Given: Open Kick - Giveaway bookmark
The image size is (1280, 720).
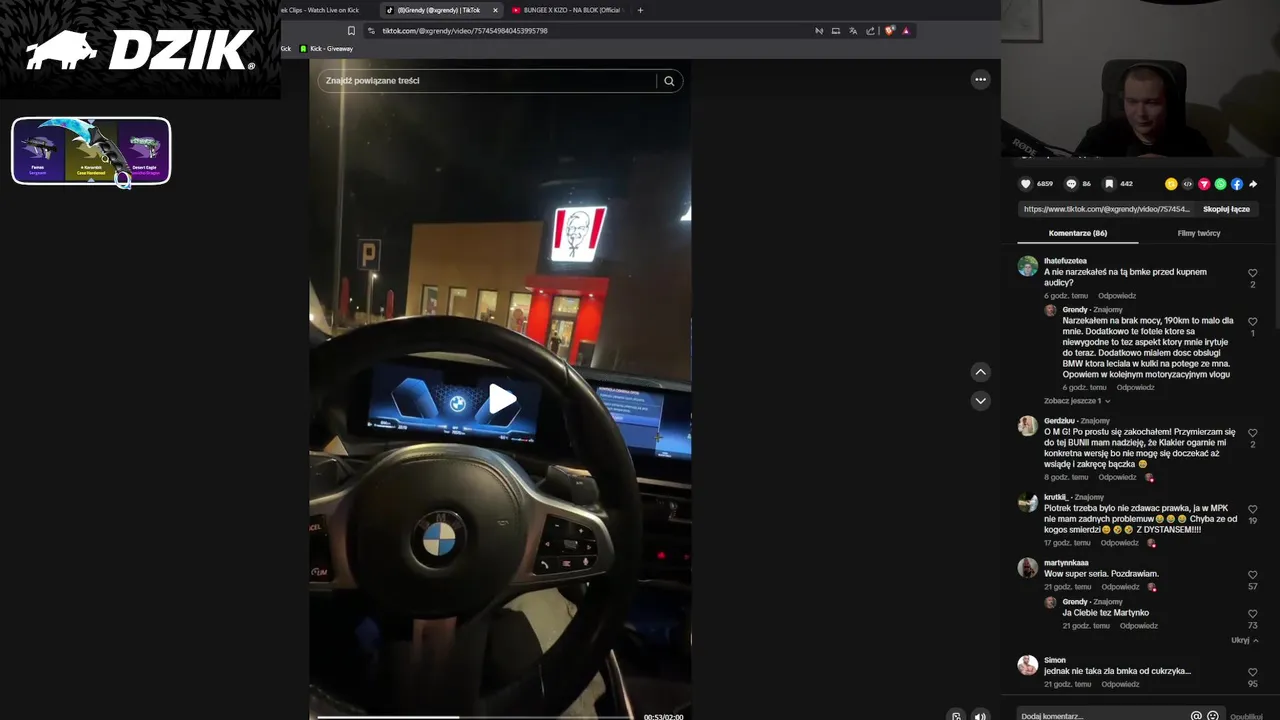Looking at the screenshot, I should coord(326,48).
